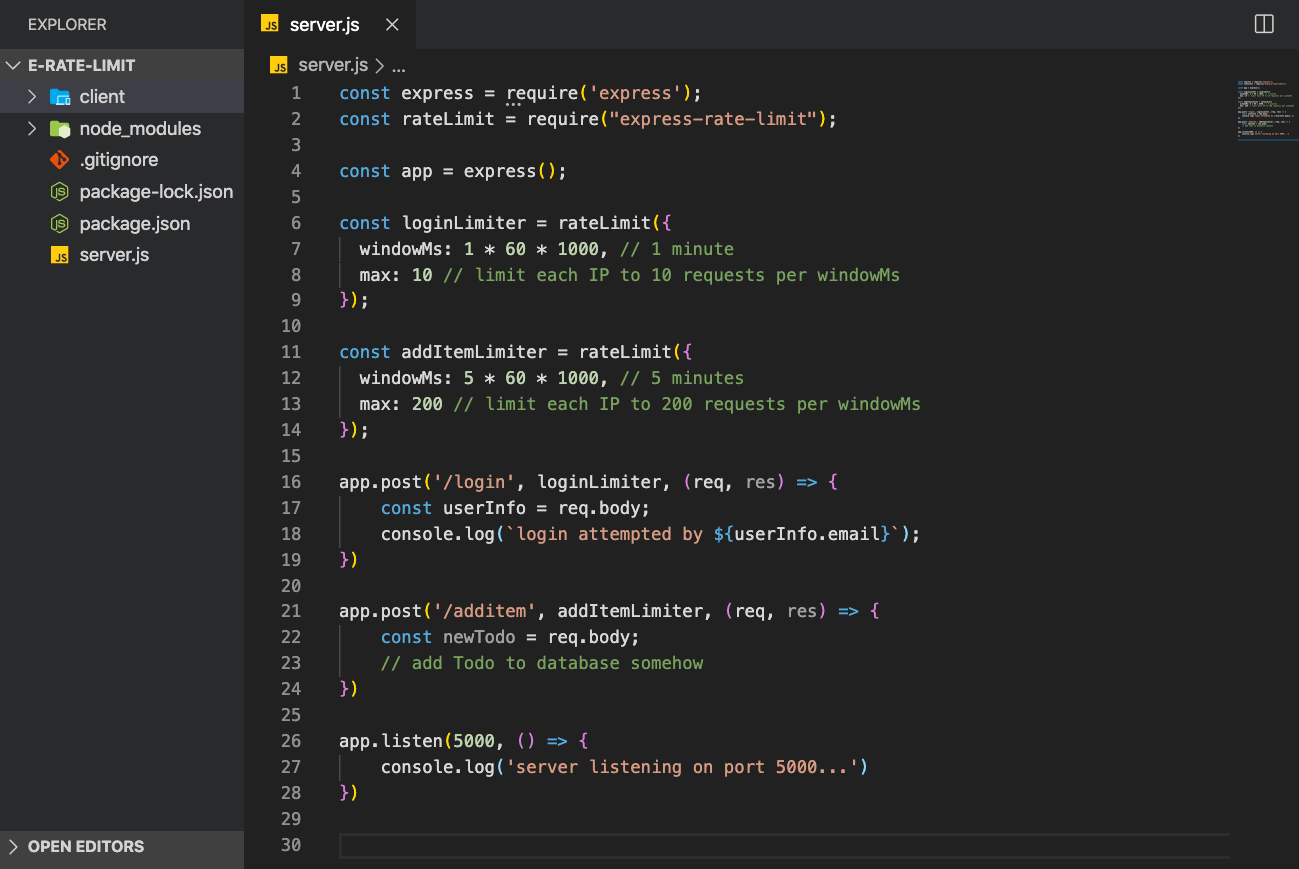Select server.js in the breadcrumb
The image size is (1299, 869).
coord(333,66)
